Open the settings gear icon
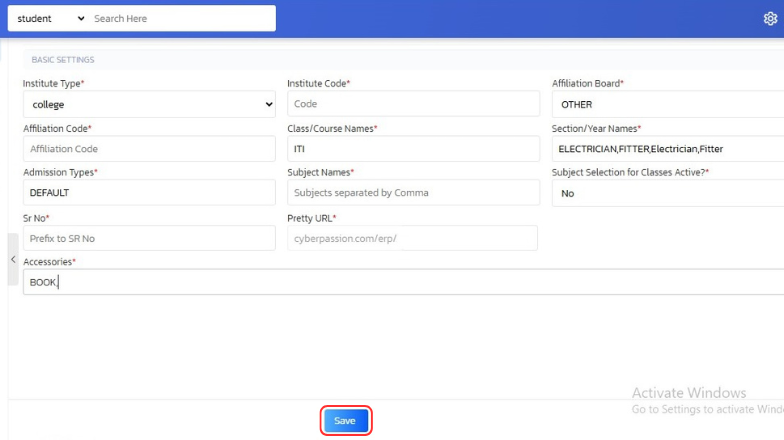 770,18
